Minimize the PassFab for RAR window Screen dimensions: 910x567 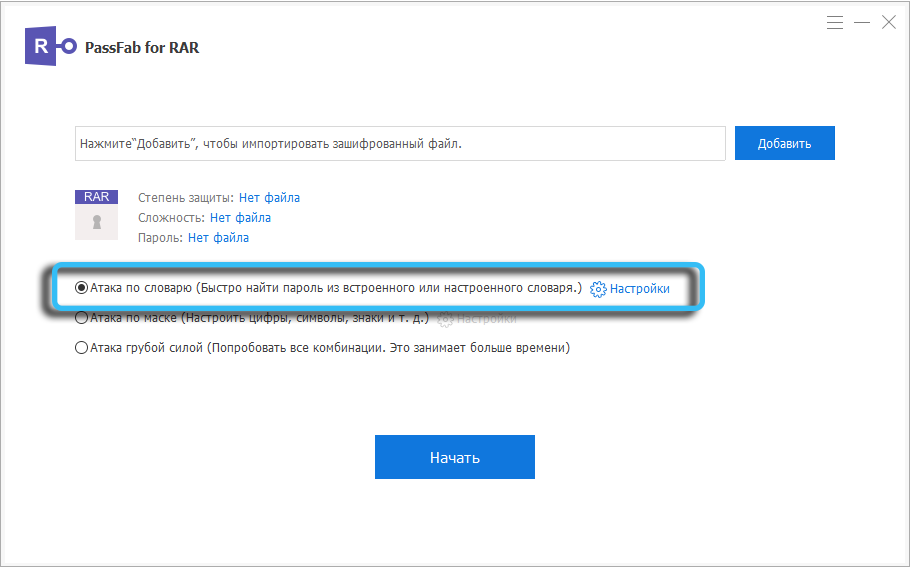pos(862,22)
